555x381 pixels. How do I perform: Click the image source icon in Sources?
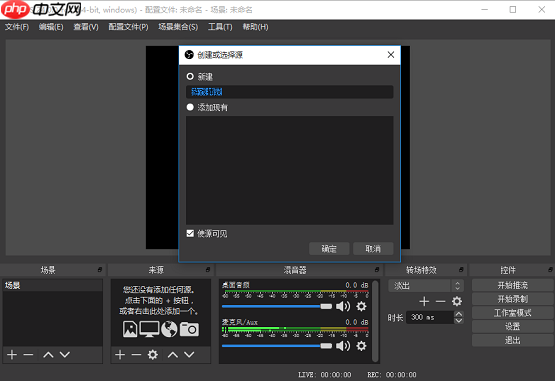pyautogui.click(x=130, y=329)
